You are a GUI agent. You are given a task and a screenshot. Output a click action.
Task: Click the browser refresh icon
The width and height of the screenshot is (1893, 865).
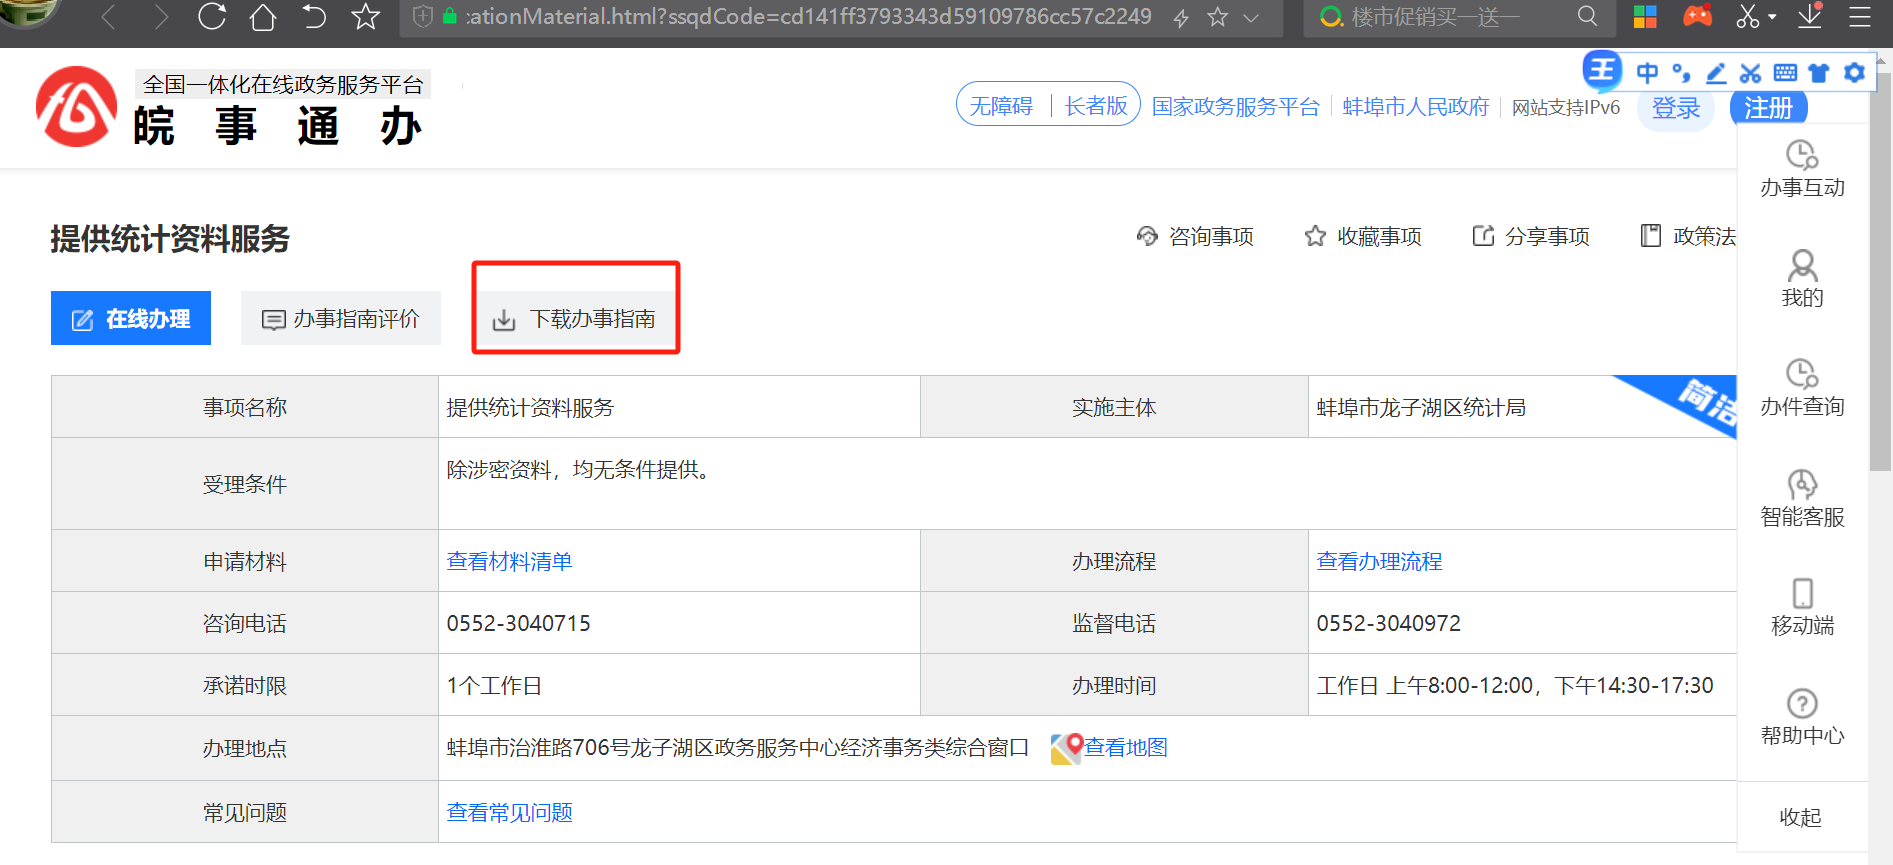(x=212, y=17)
